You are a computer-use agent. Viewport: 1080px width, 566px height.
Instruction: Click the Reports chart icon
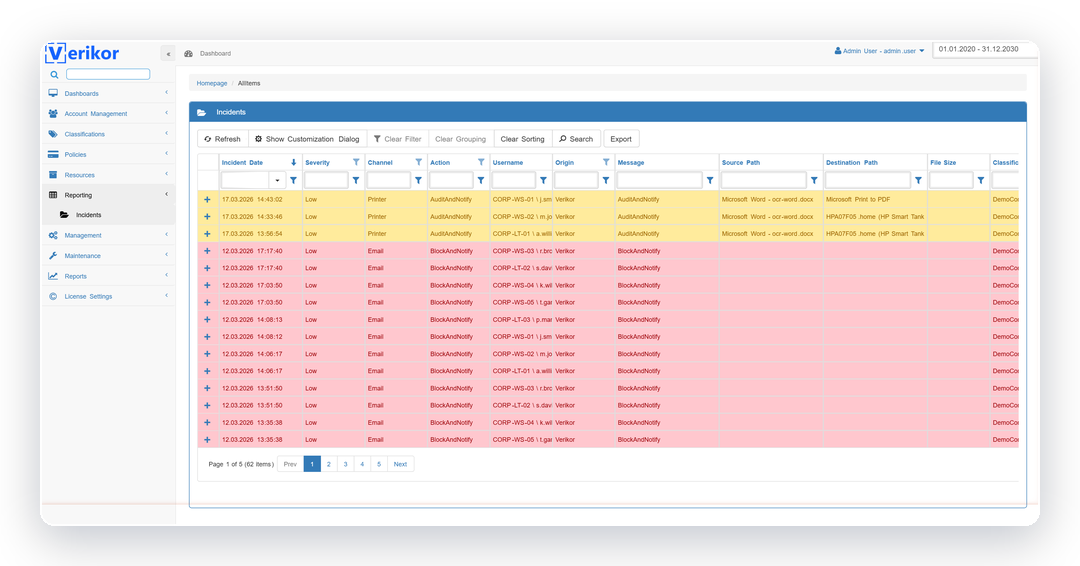pyautogui.click(x=53, y=276)
